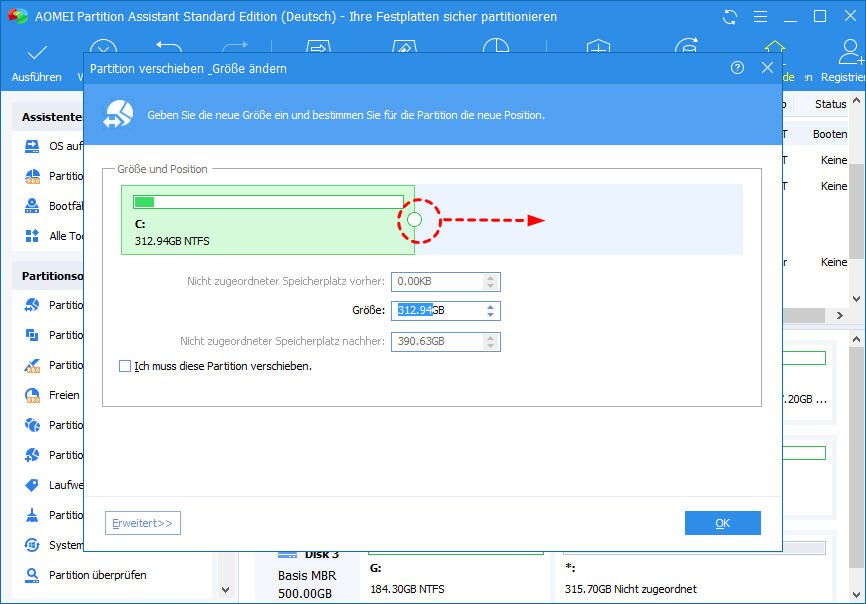The width and height of the screenshot is (866, 604).
Task: Select Partition überprüfen in the sidebar
Action: (x=70, y=575)
